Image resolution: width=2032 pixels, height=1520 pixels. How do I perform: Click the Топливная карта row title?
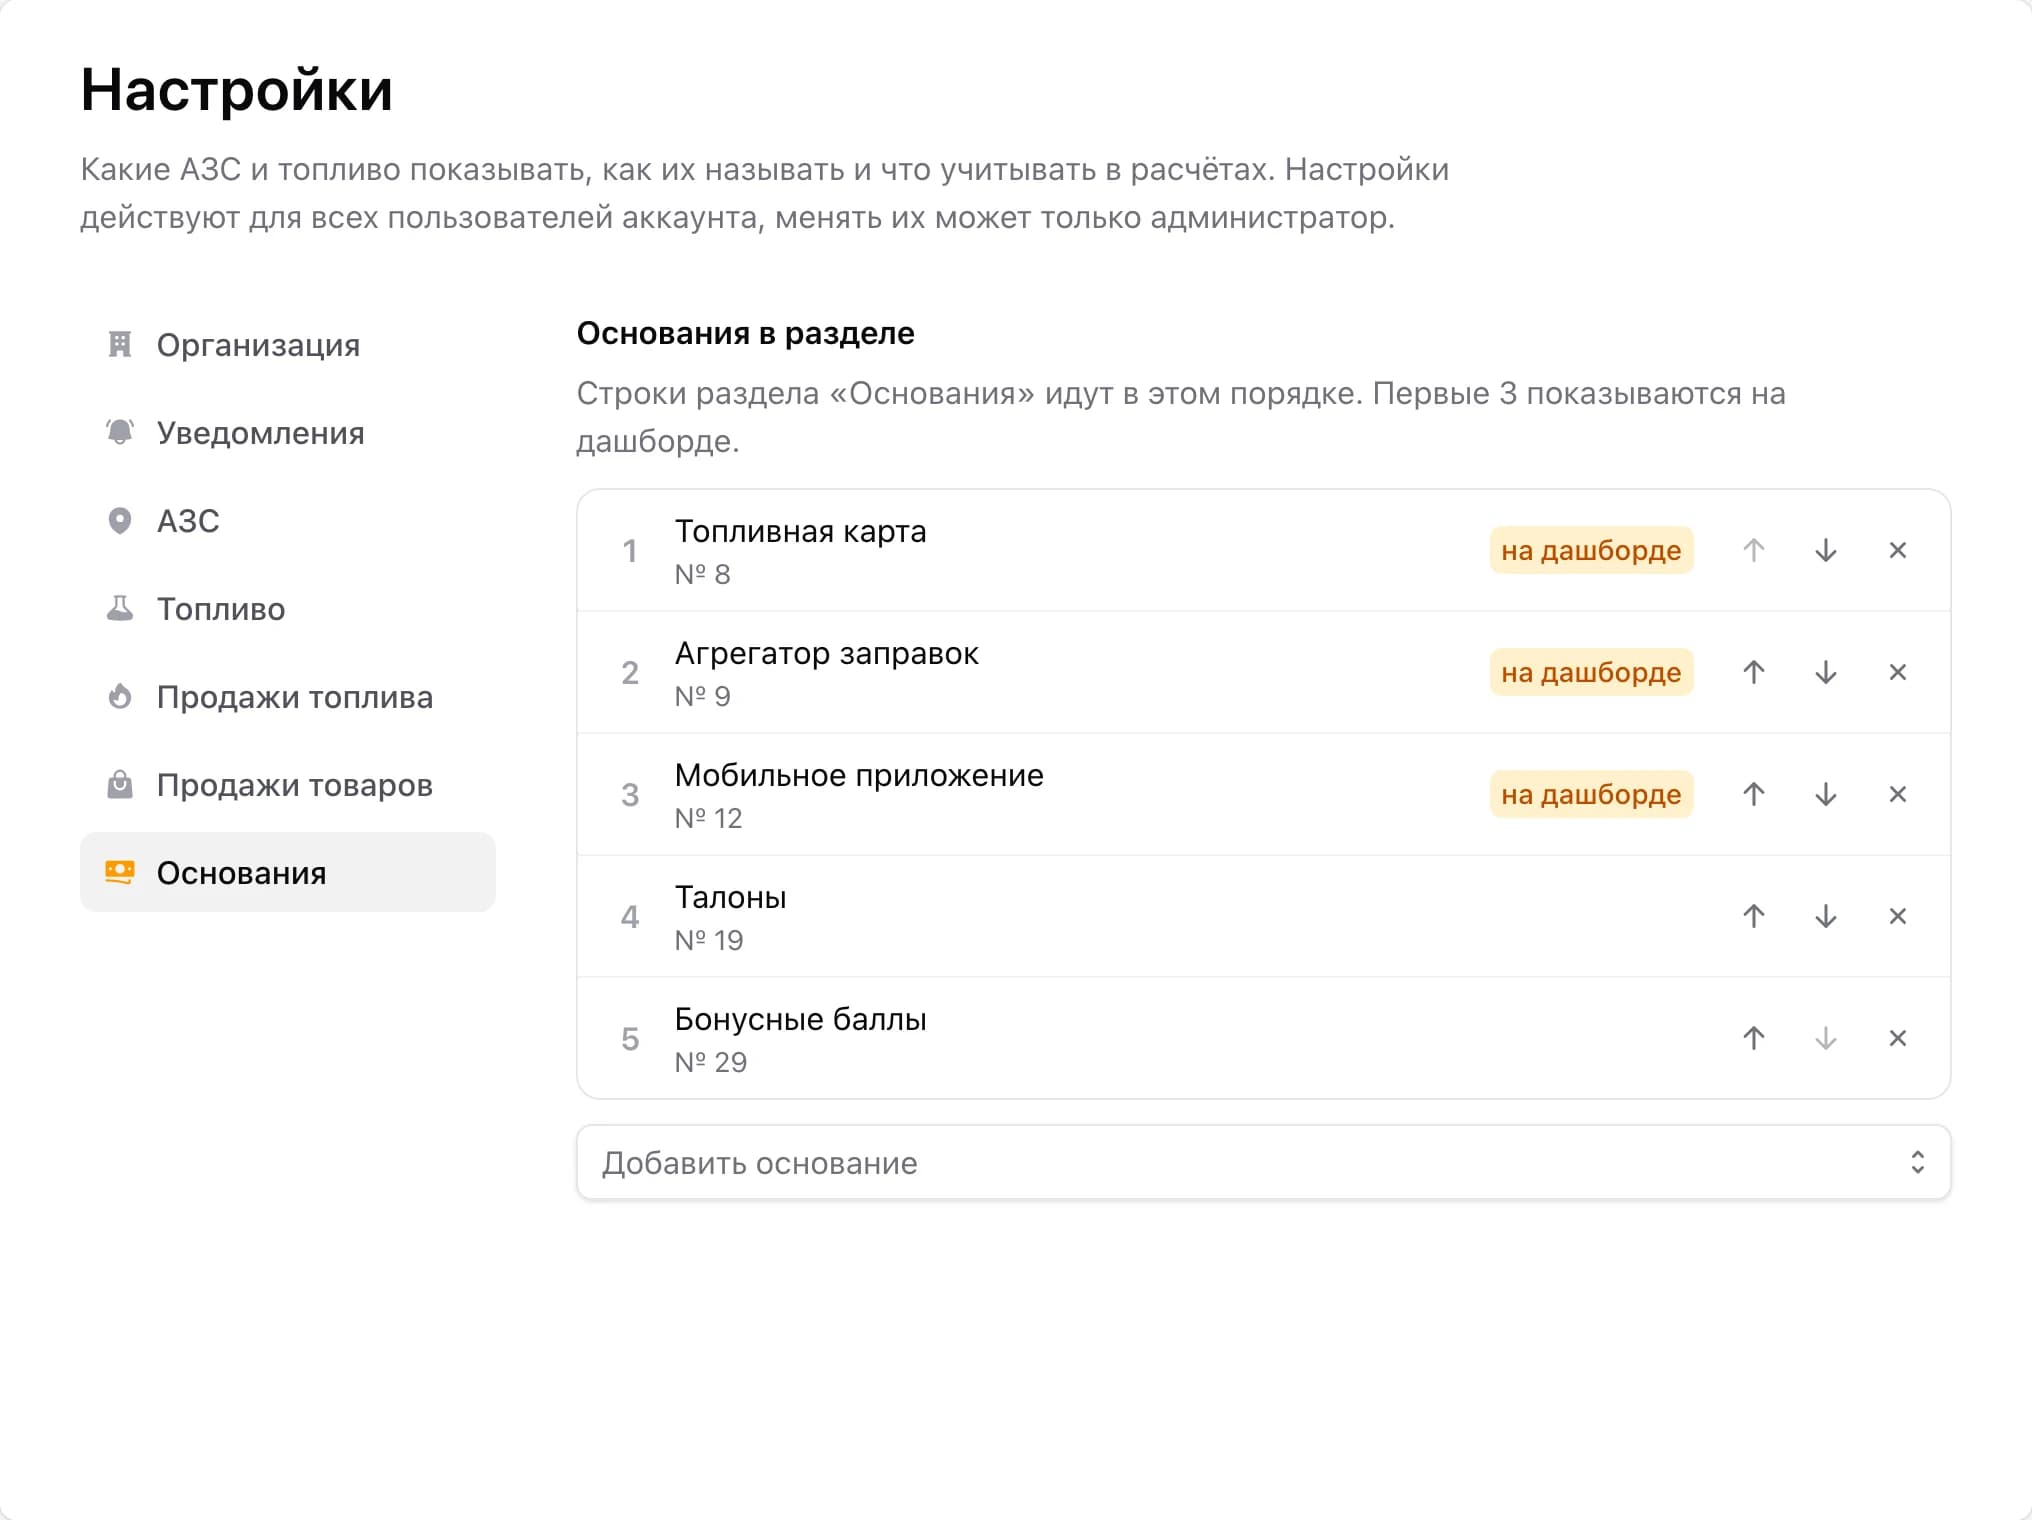(800, 531)
